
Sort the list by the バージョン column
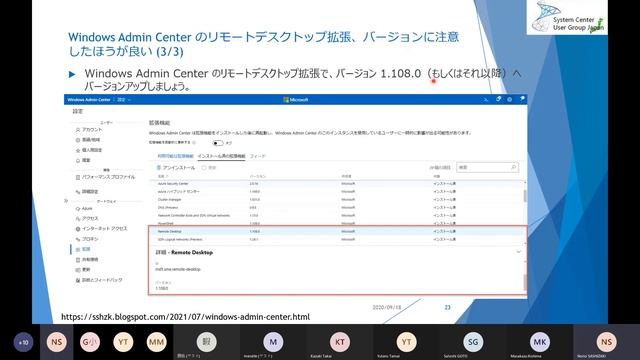(x=258, y=176)
